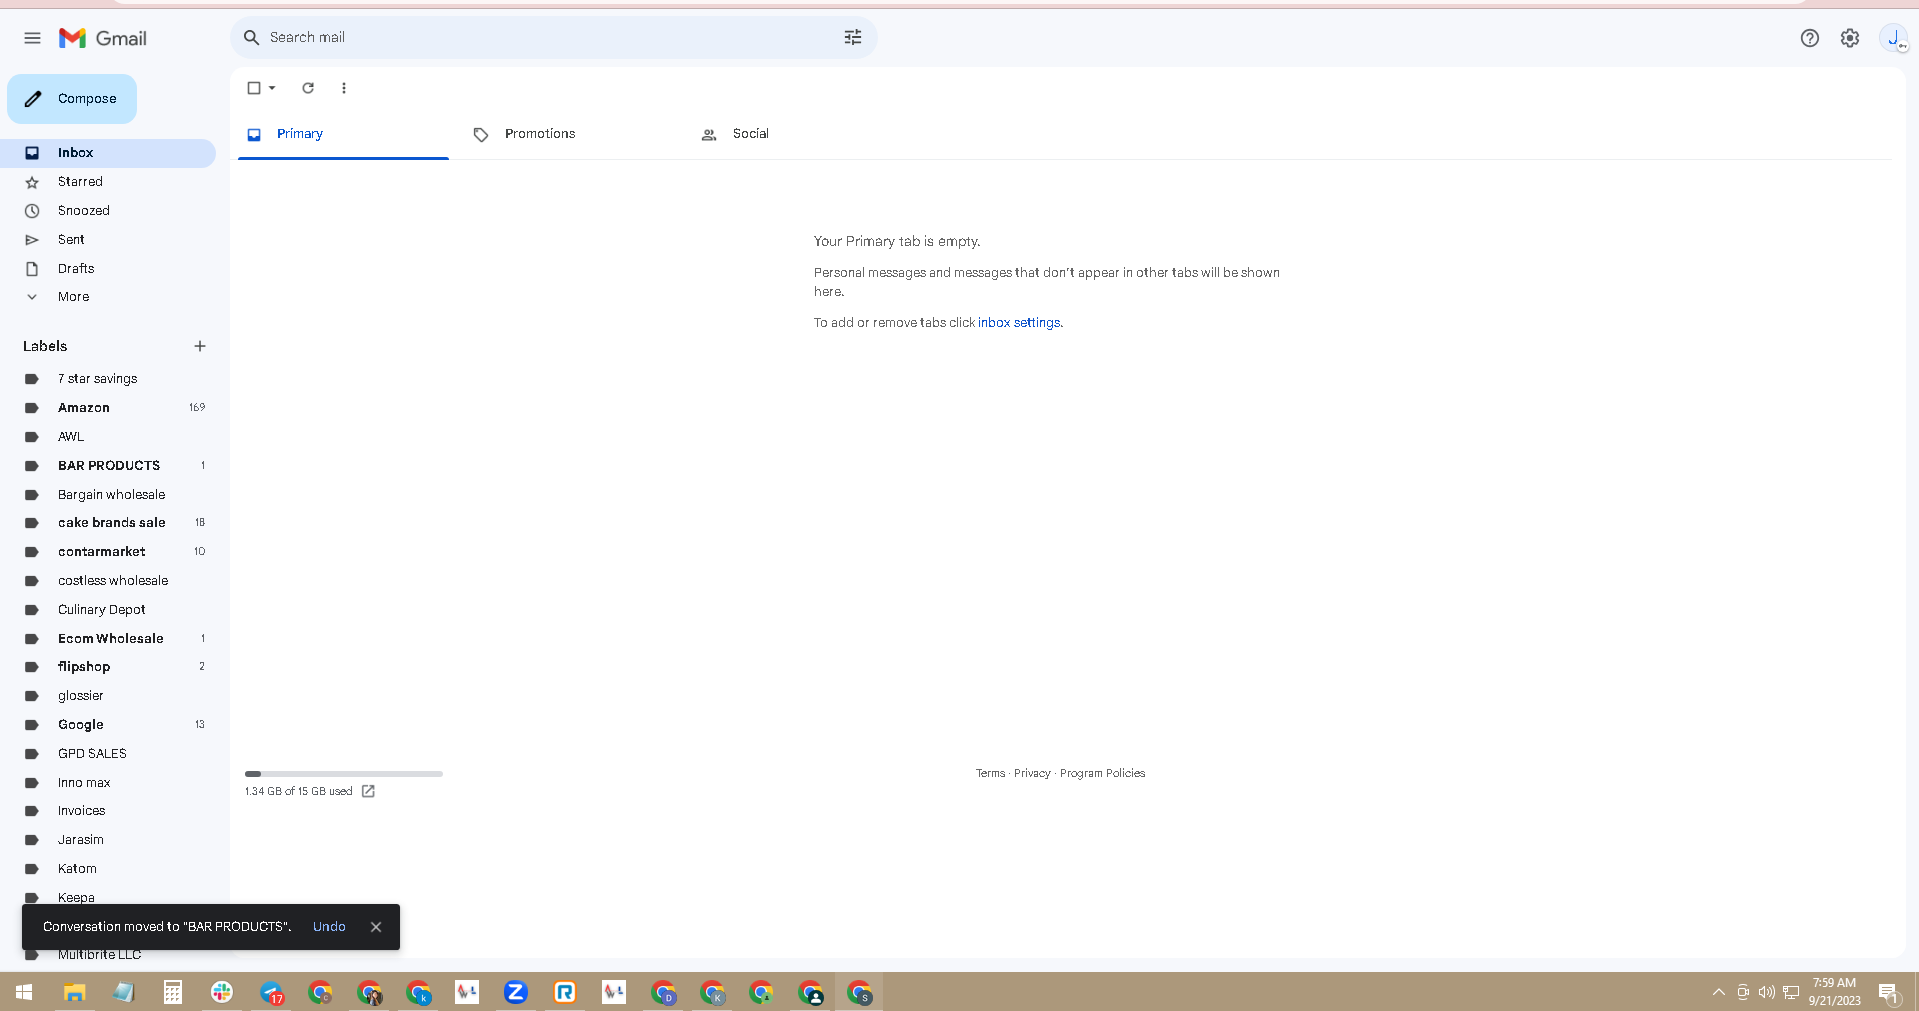Click the Snoozed clock icon in sidebar

(x=32, y=211)
